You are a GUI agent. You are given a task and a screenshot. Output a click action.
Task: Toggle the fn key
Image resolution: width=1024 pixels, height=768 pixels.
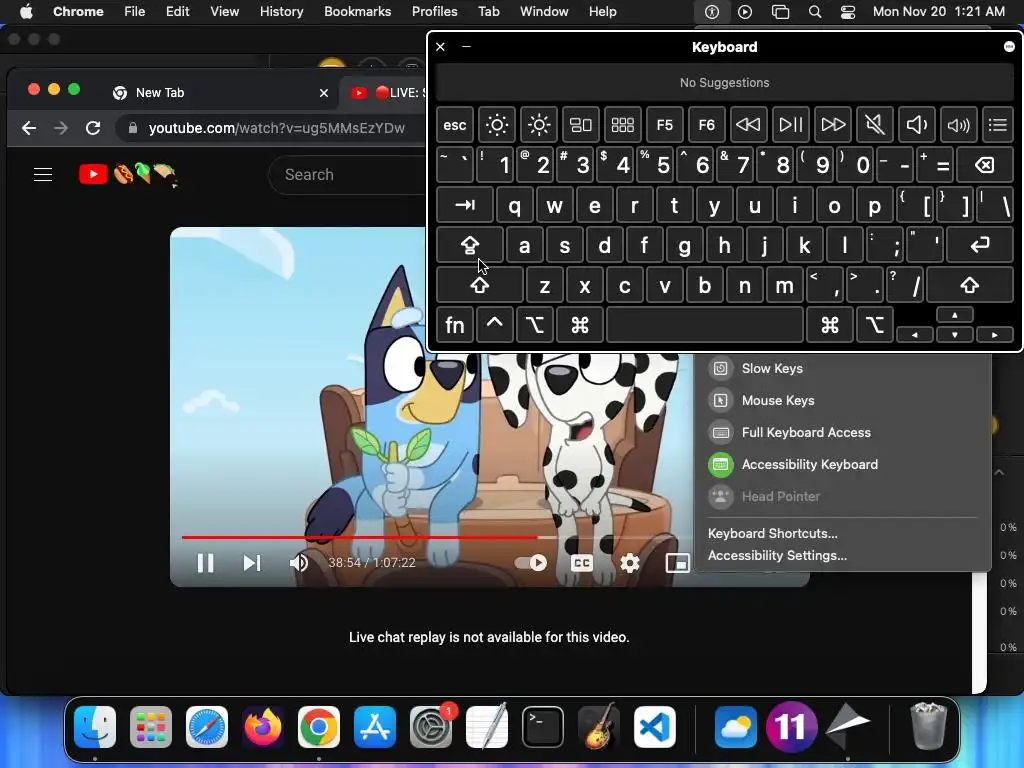coord(455,325)
